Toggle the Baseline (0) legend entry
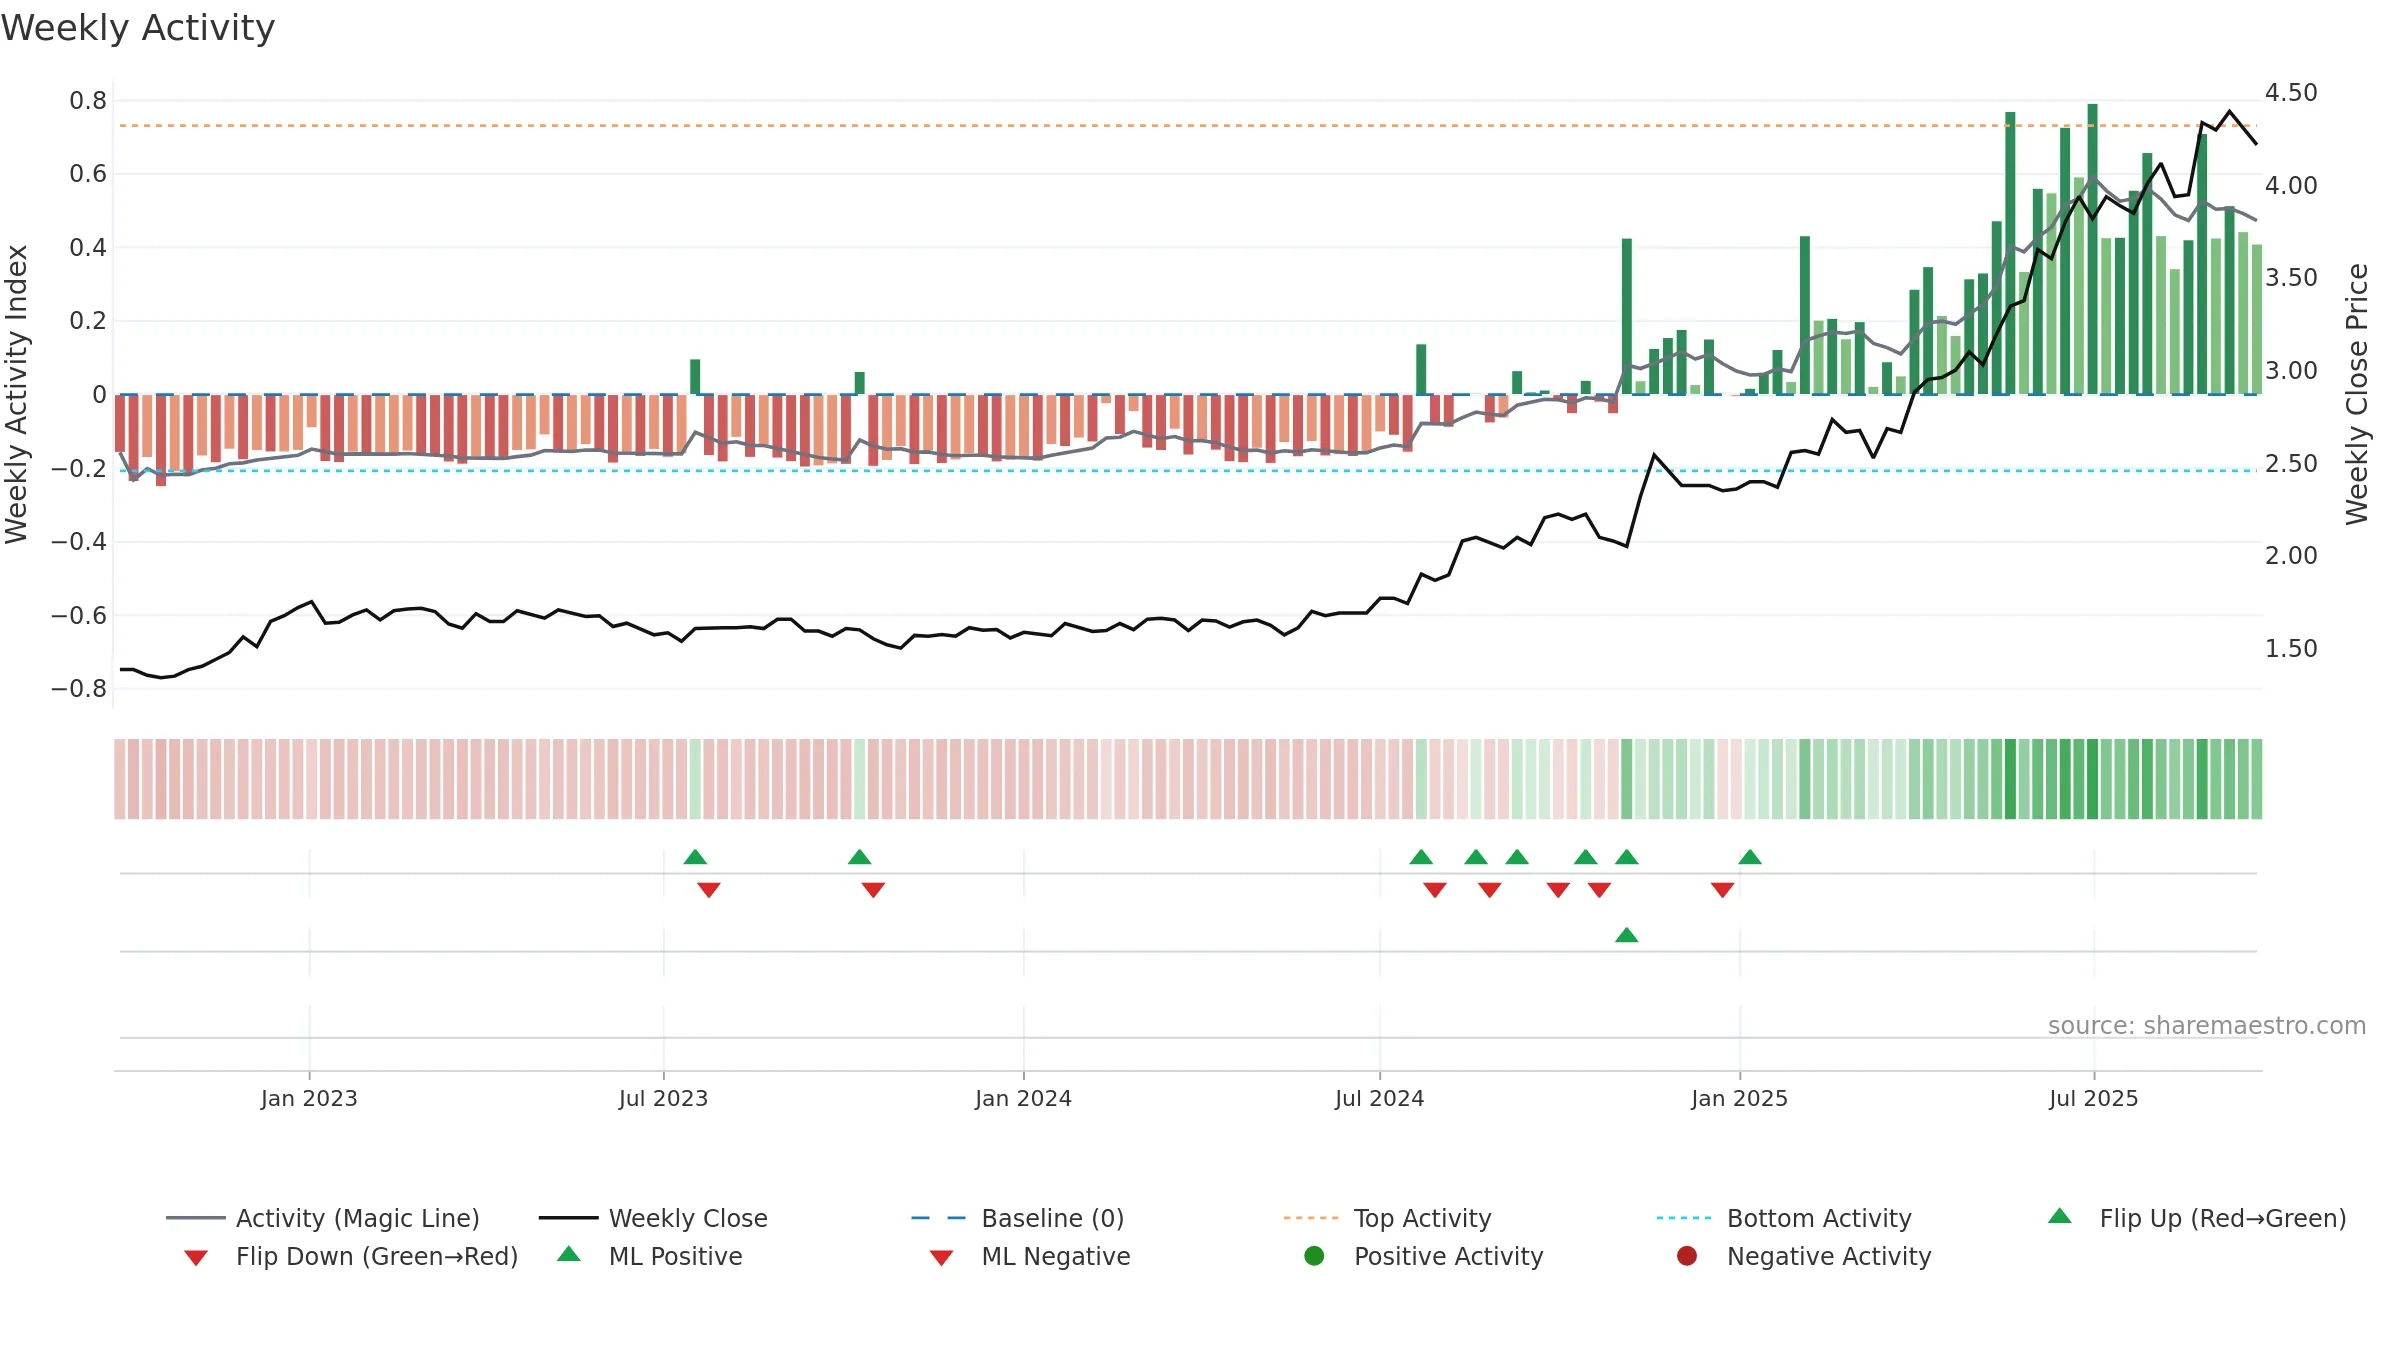 tap(1018, 1218)
